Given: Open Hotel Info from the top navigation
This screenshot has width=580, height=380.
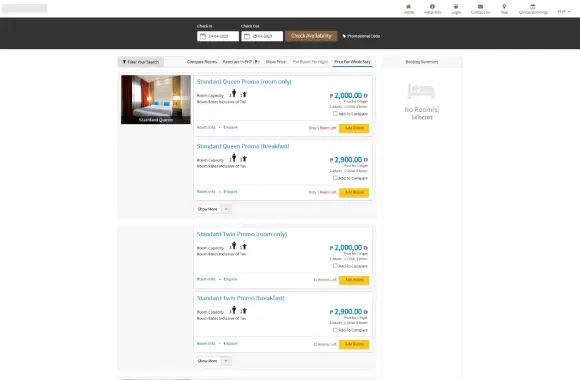Looking at the screenshot, I should tap(432, 9).
